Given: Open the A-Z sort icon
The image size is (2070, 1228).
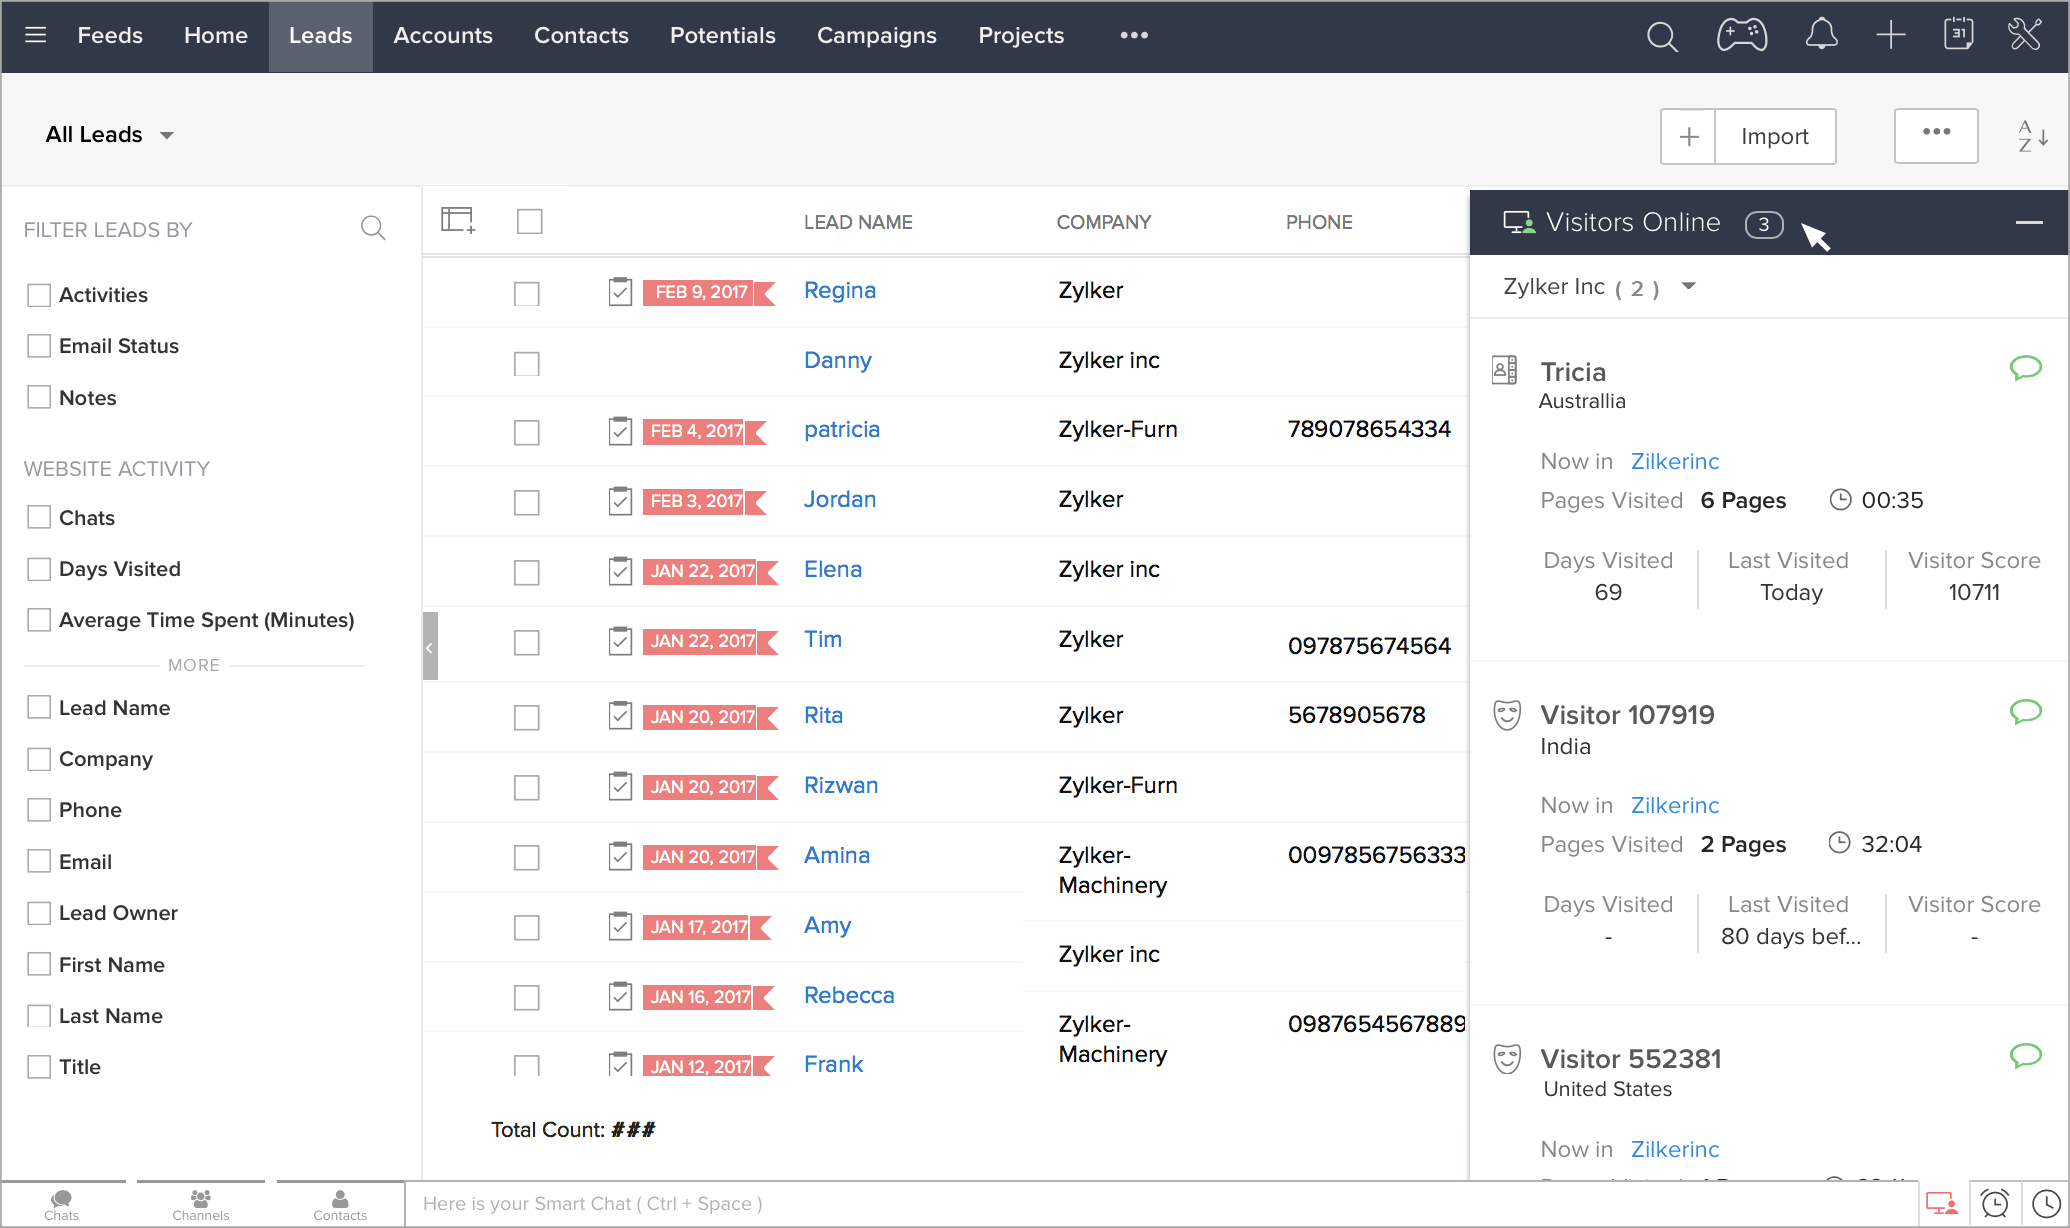Looking at the screenshot, I should point(2032,136).
